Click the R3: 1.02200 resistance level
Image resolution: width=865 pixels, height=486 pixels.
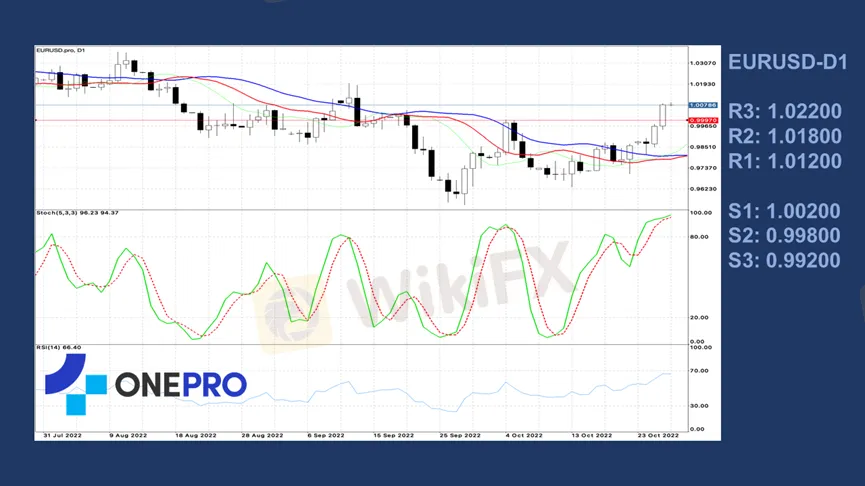click(x=784, y=112)
